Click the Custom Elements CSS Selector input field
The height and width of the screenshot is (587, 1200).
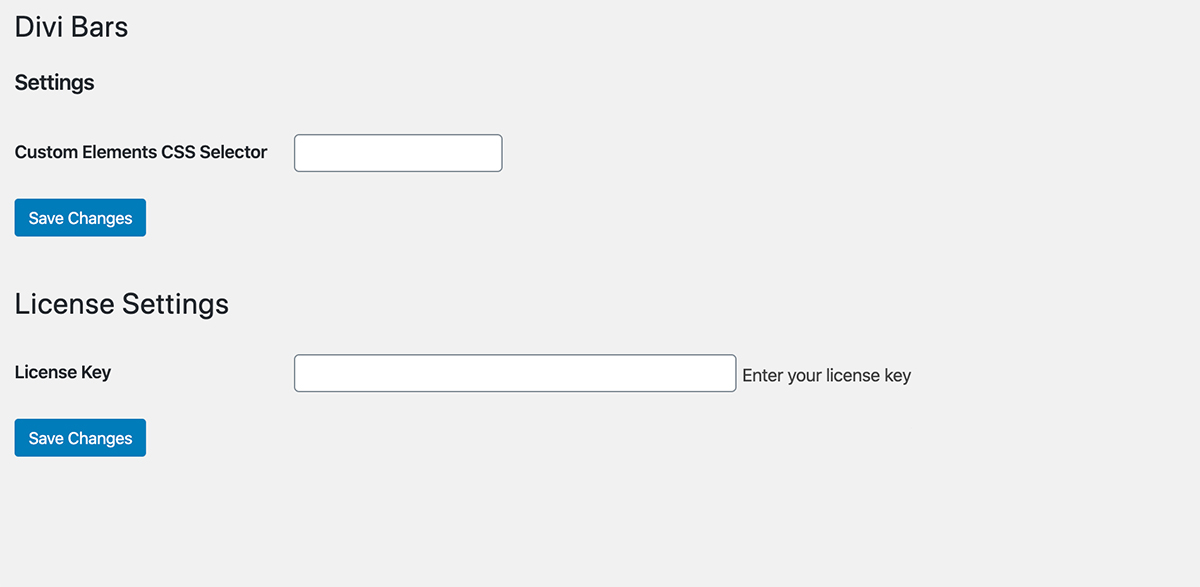[398, 153]
